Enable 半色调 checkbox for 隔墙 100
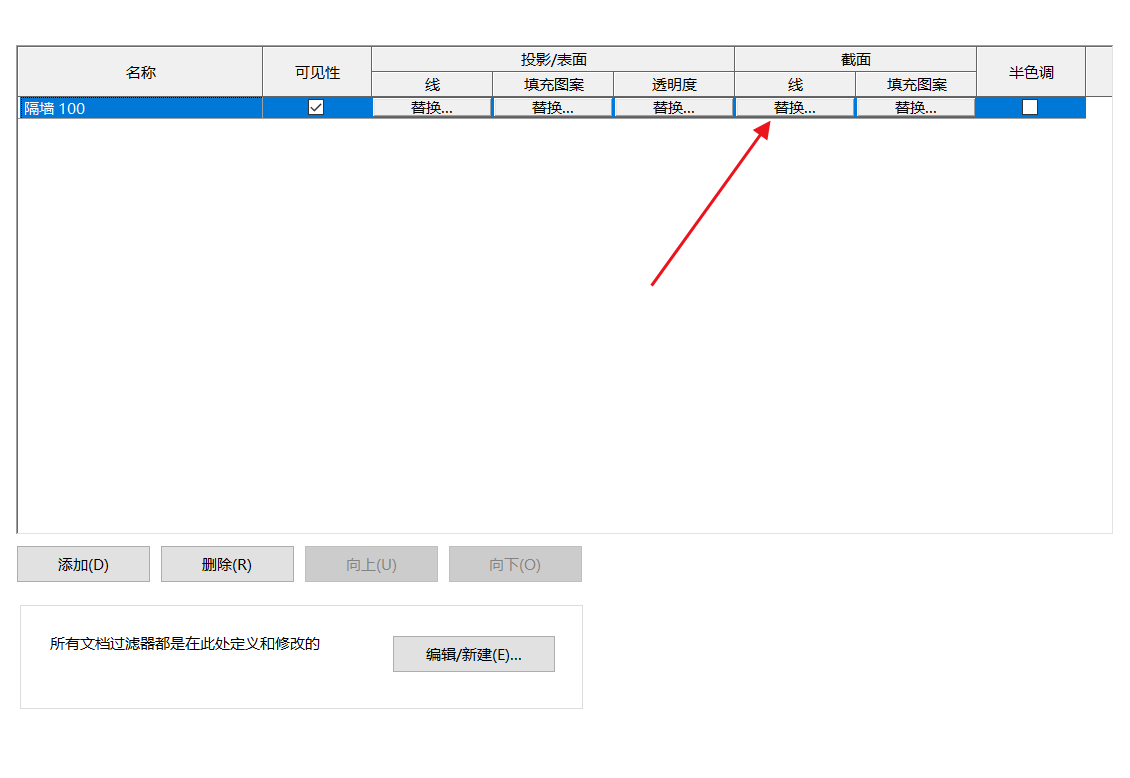 click(x=1030, y=108)
